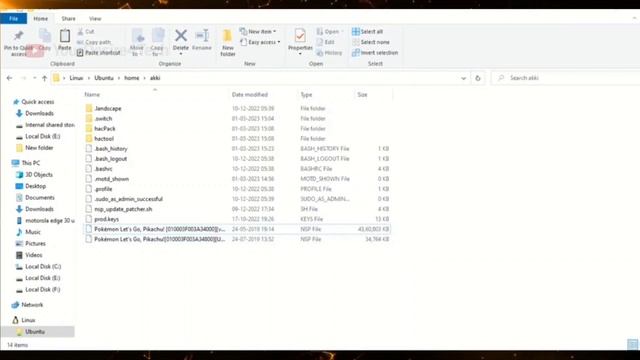The width and height of the screenshot is (640, 360).
Task: Sort by Size column header
Action: tap(362, 95)
